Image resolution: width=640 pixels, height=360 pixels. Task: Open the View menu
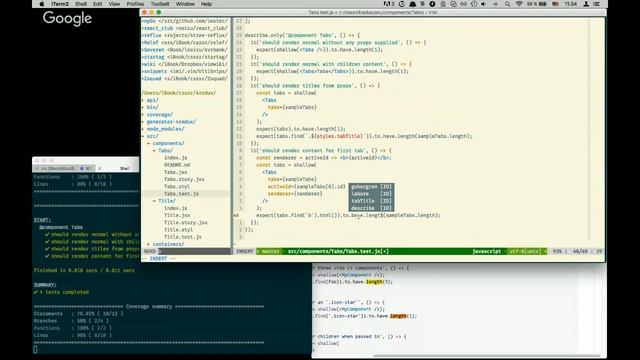pos(114,4)
